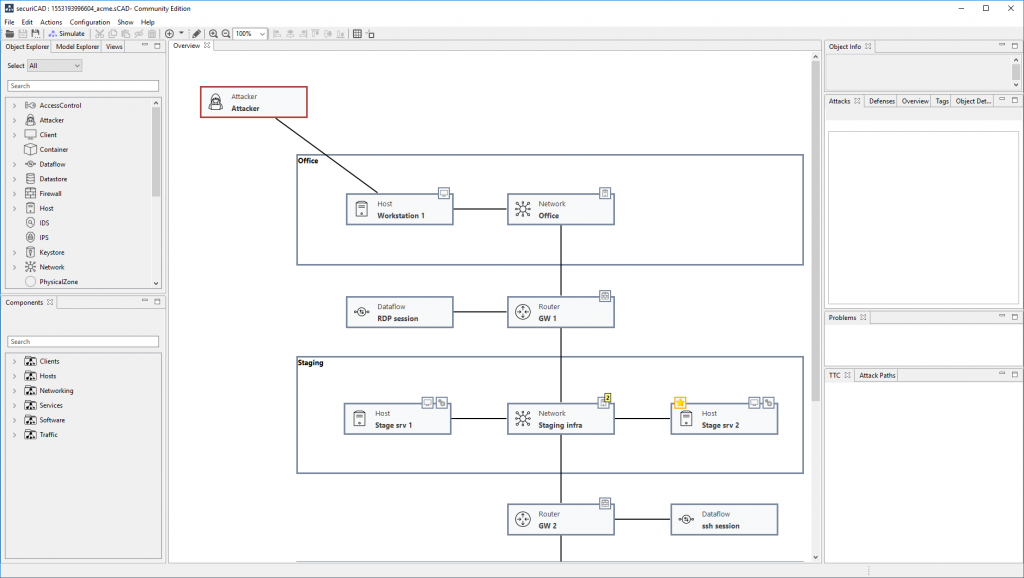Viewport: 1024px width, 578px height.
Task: Select the Datastore object icon
Action: 30,179
